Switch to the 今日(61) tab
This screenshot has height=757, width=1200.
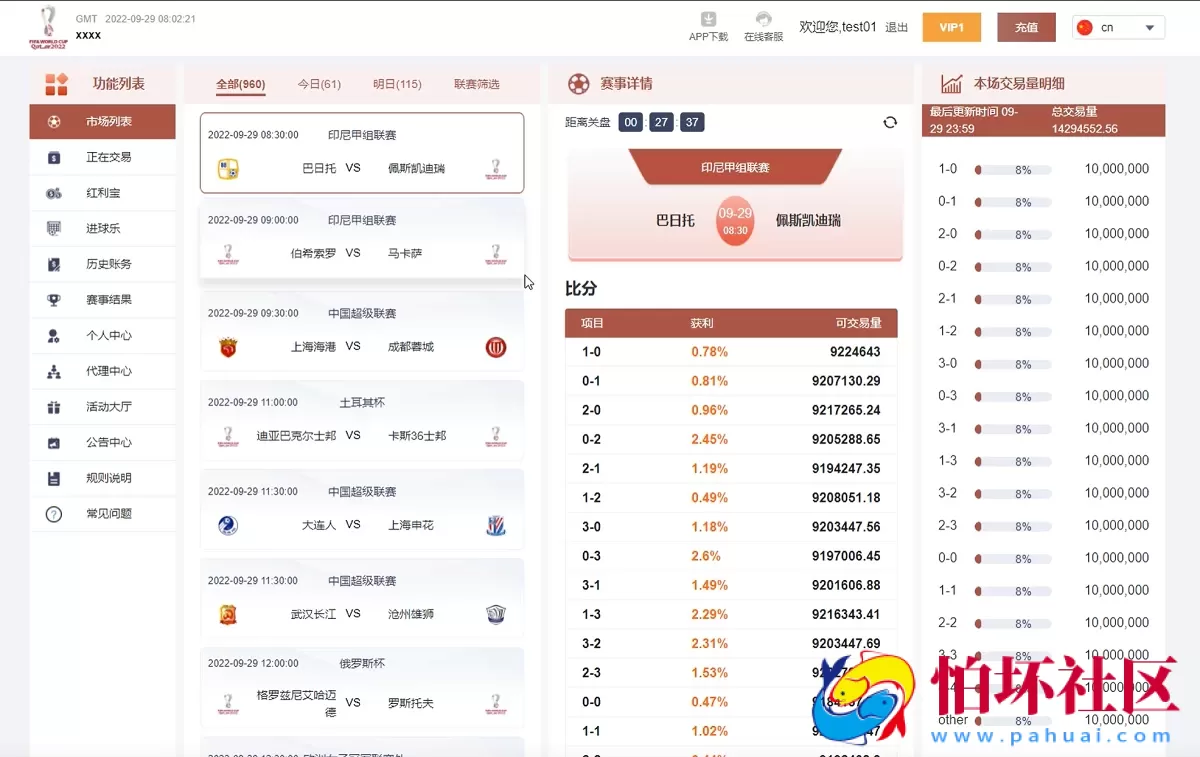click(x=319, y=85)
